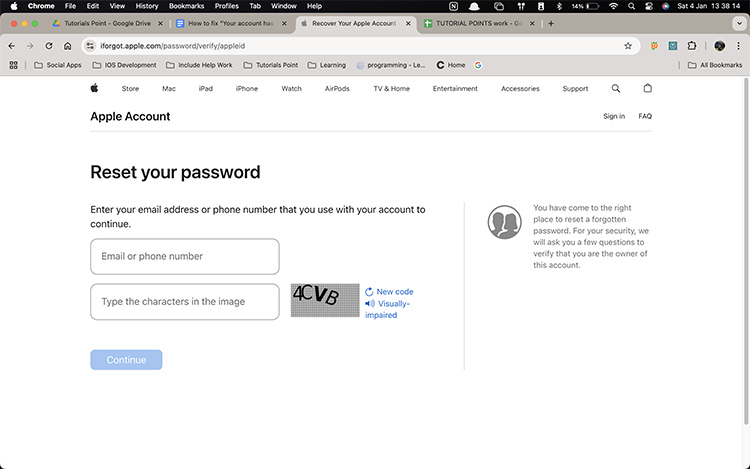Open Learning bookmark folder
750x469 pixels.
pyautogui.click(x=327, y=65)
